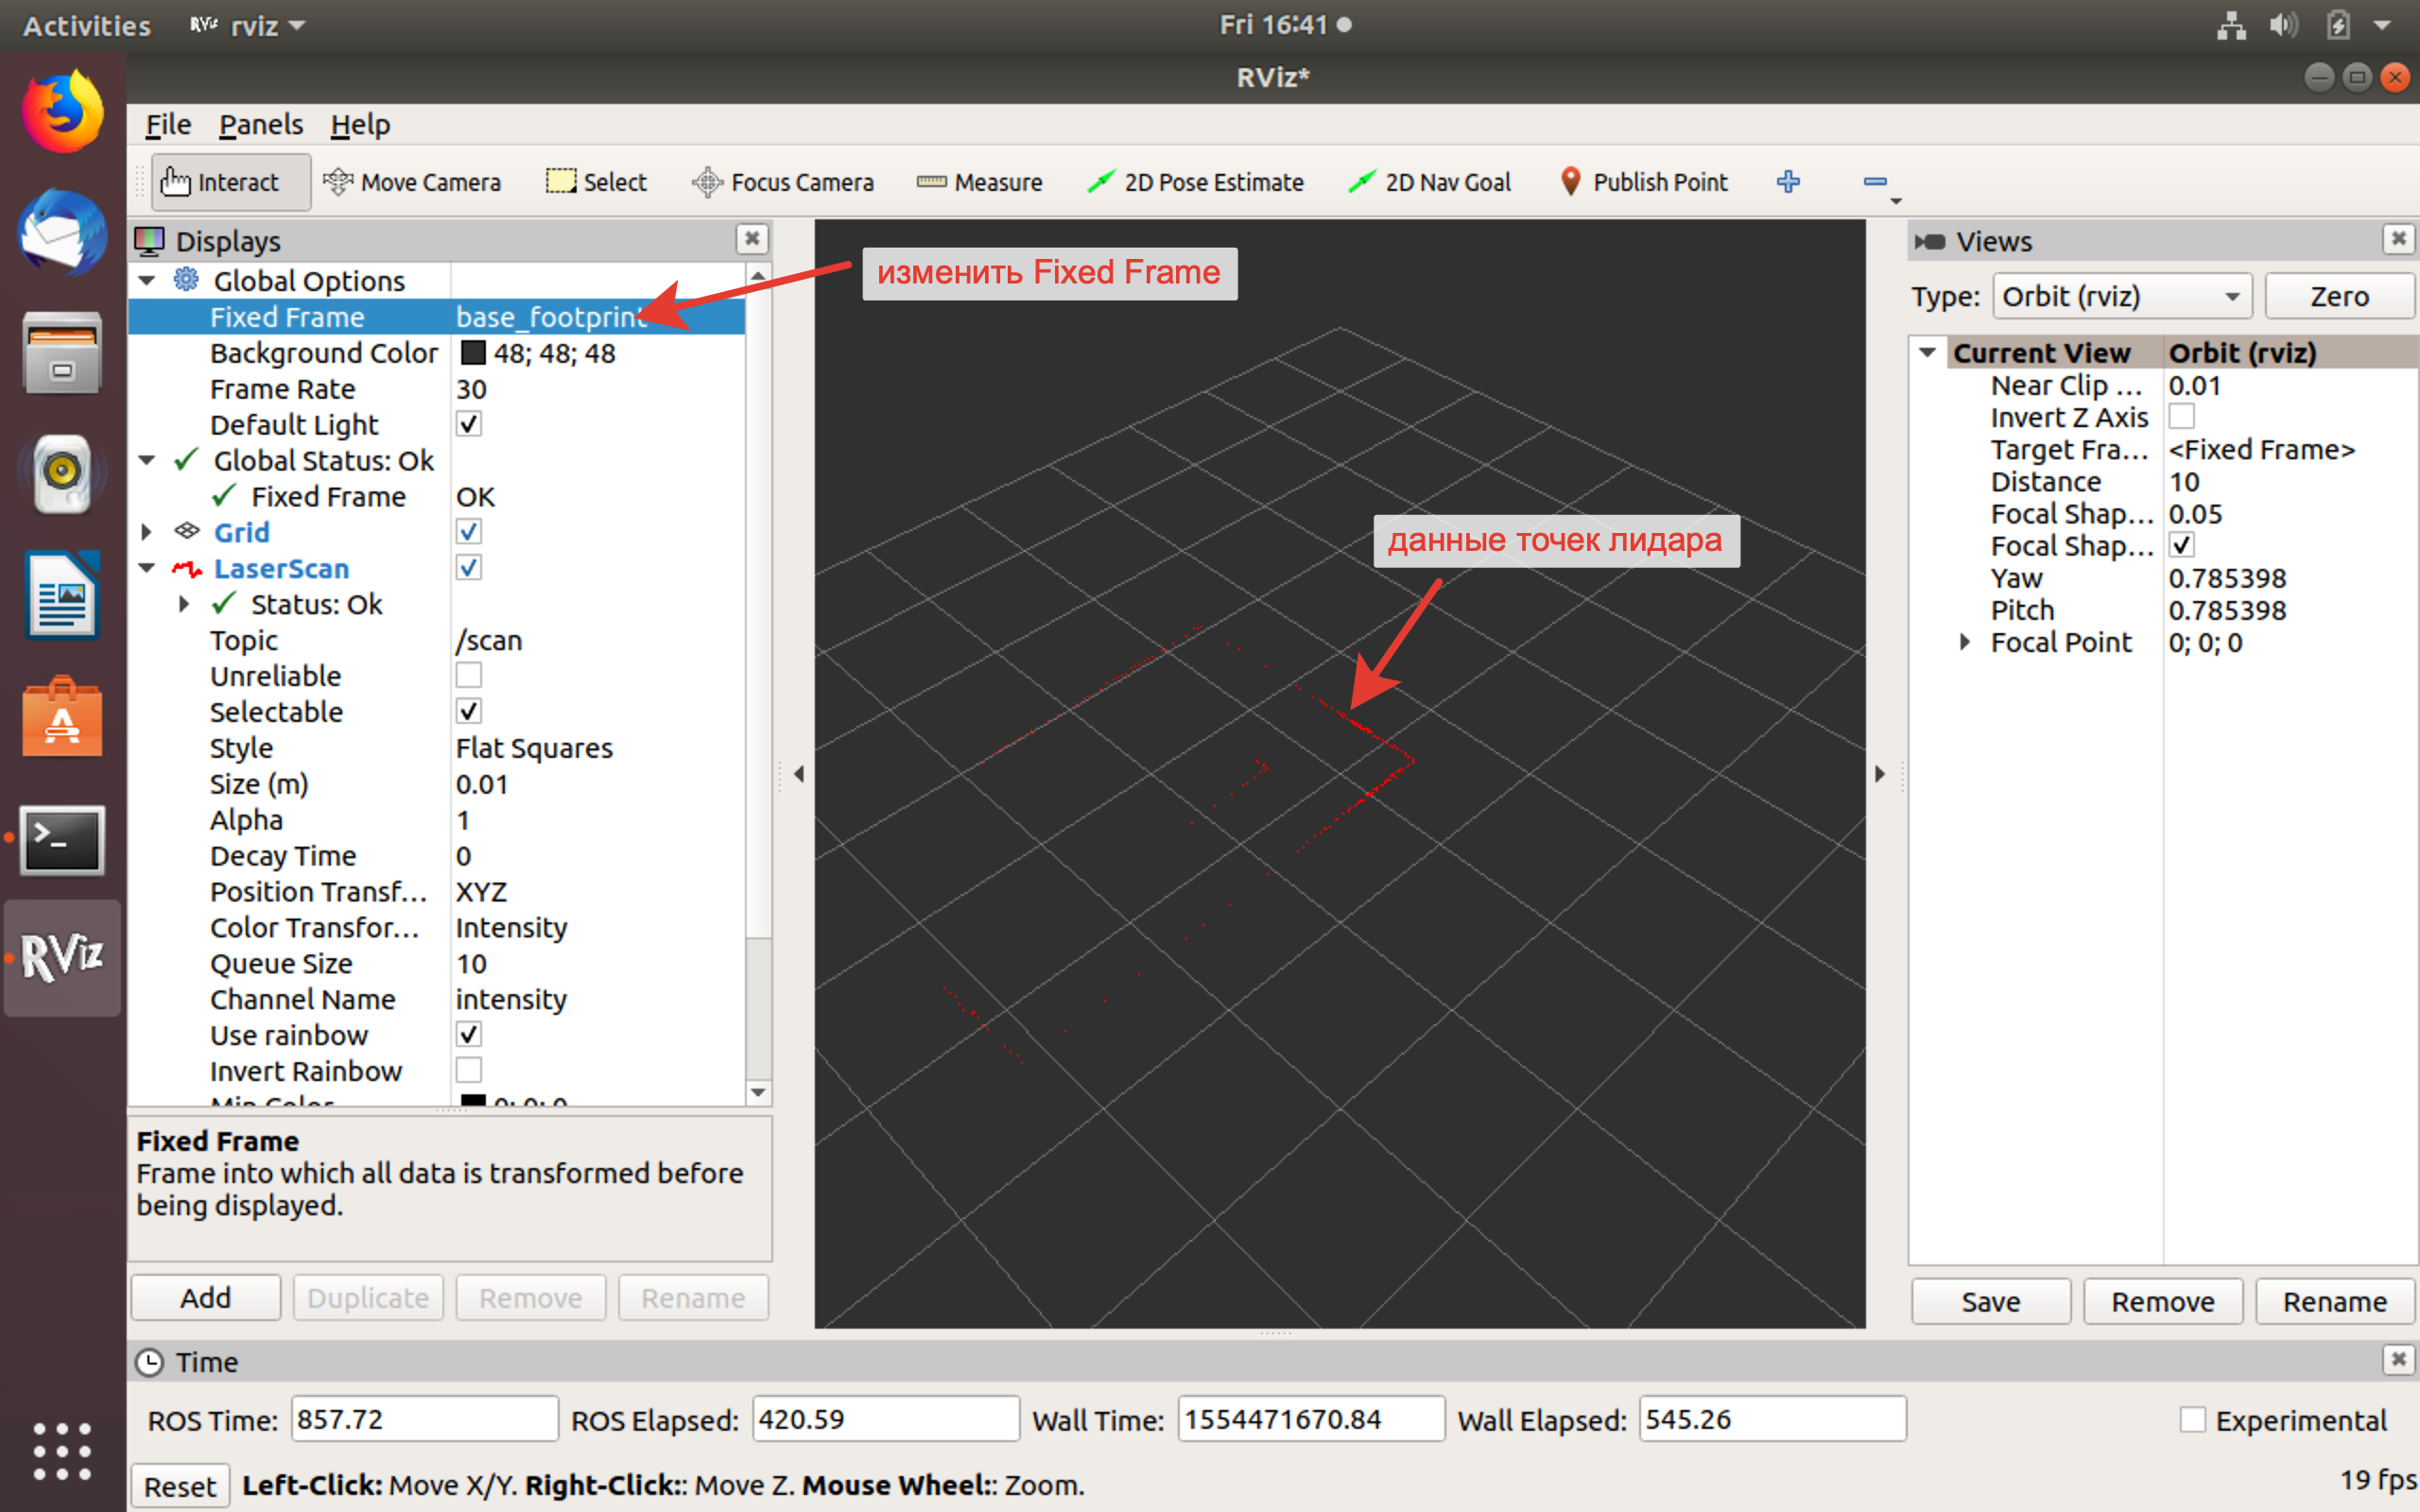Click the Publish Point tool
The image size is (2420, 1512).
(1643, 182)
